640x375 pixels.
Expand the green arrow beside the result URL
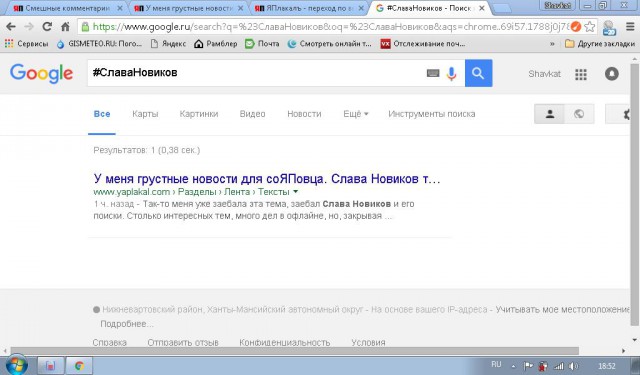296,192
